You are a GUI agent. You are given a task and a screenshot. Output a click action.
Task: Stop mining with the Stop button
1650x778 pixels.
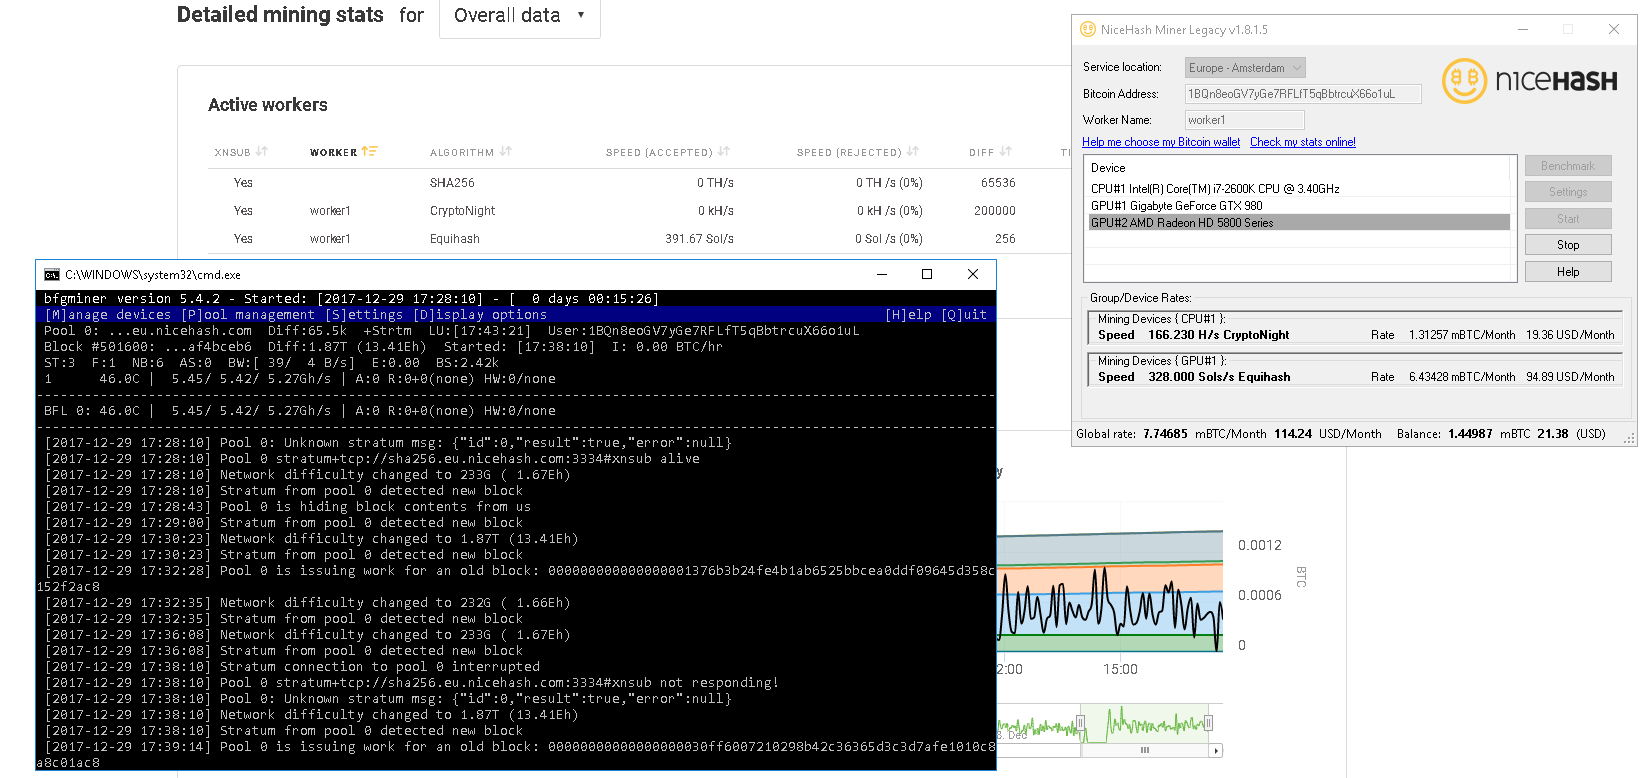point(1568,245)
